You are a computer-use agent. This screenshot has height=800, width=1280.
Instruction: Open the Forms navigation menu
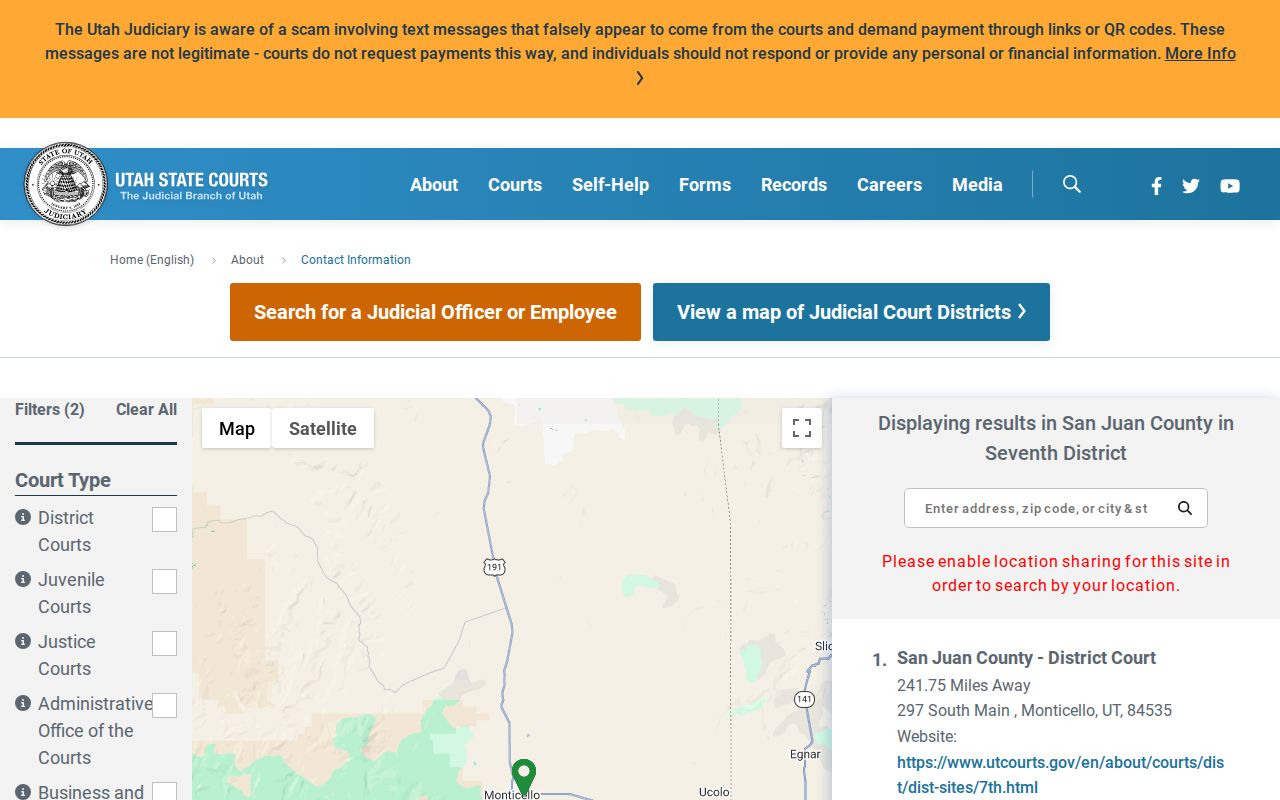pyautogui.click(x=705, y=184)
